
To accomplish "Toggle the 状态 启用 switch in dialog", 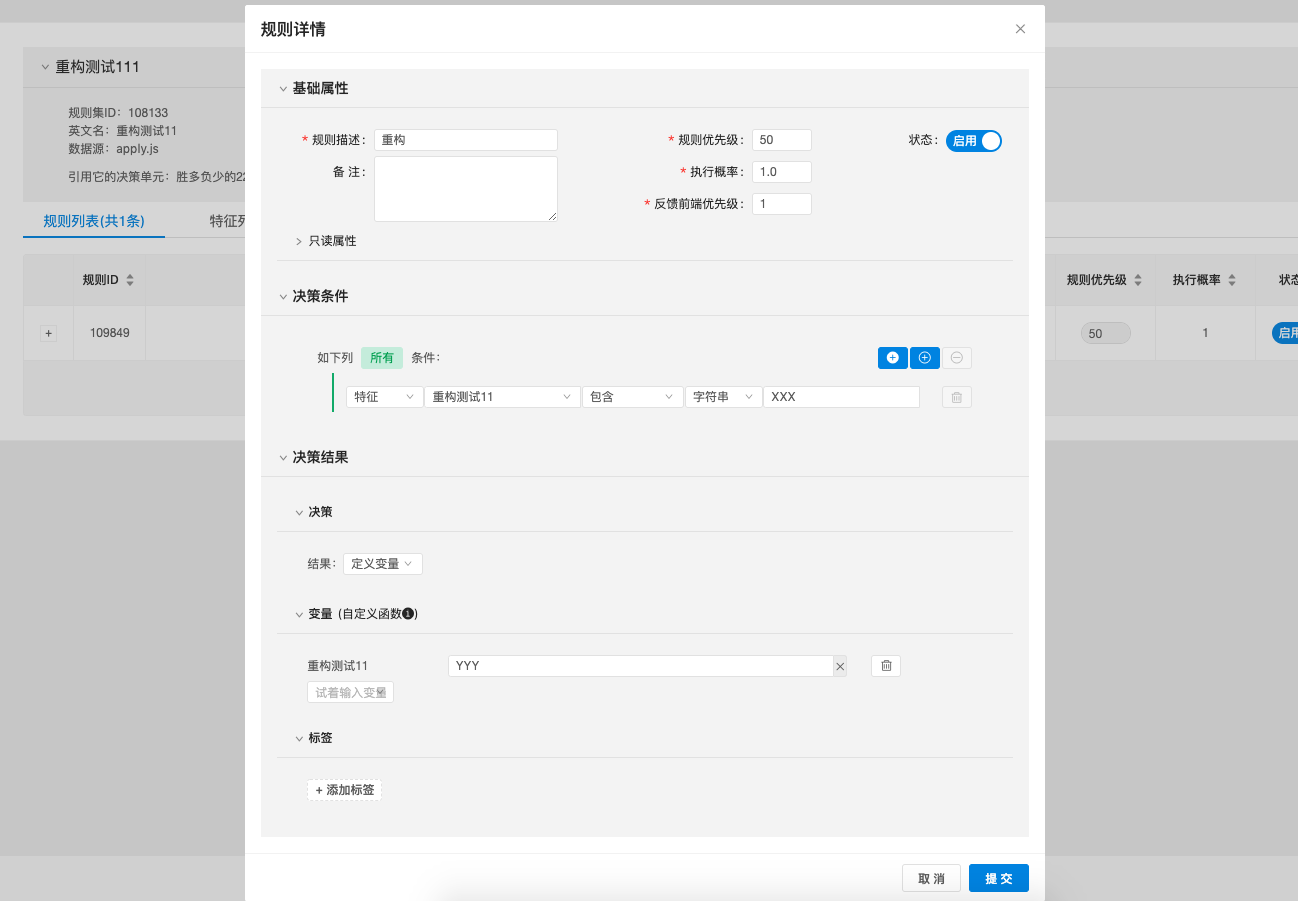I will click(974, 141).
